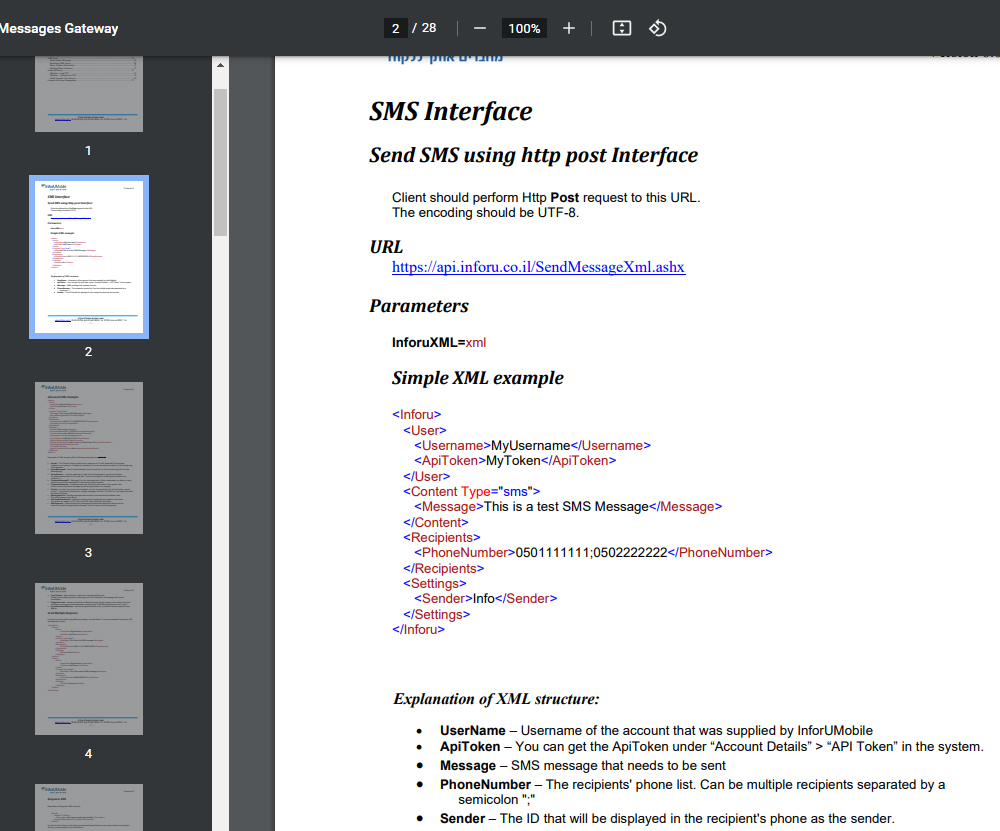Click the 100% zoom level field
Image resolution: width=1000 pixels, height=831 pixels.
(x=524, y=28)
